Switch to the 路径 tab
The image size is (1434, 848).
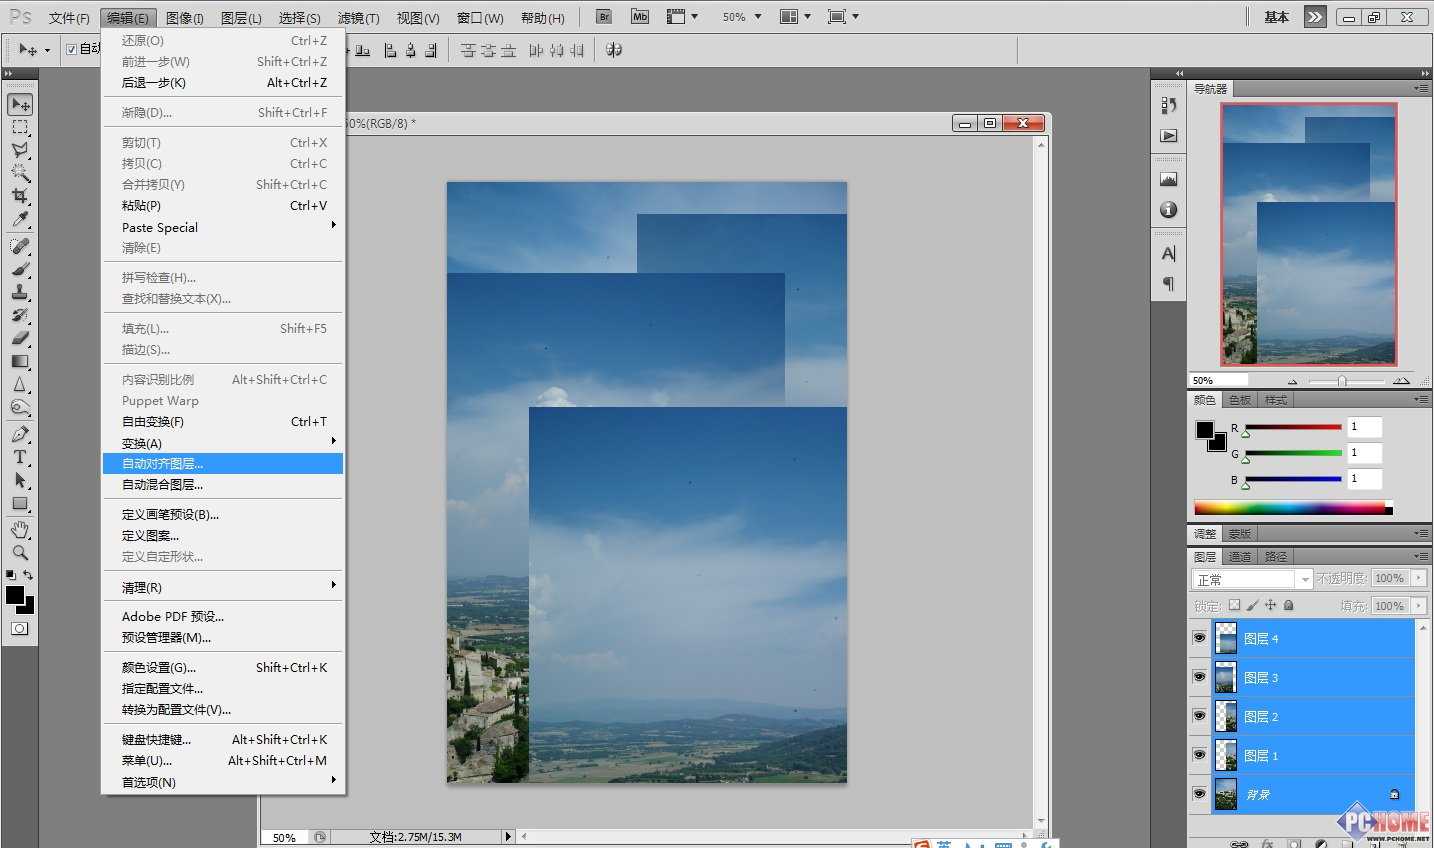click(x=1276, y=556)
